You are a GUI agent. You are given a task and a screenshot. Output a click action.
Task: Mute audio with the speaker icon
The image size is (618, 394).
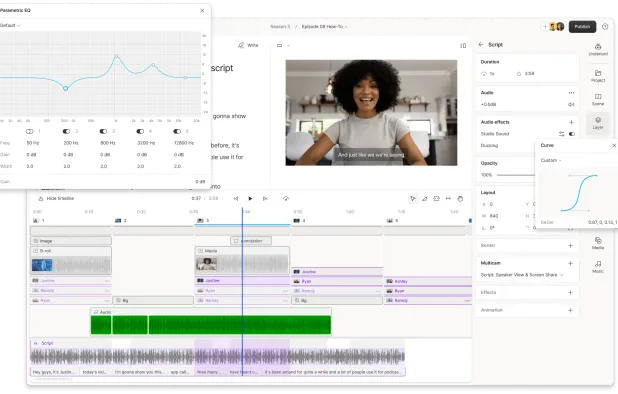coord(571,104)
